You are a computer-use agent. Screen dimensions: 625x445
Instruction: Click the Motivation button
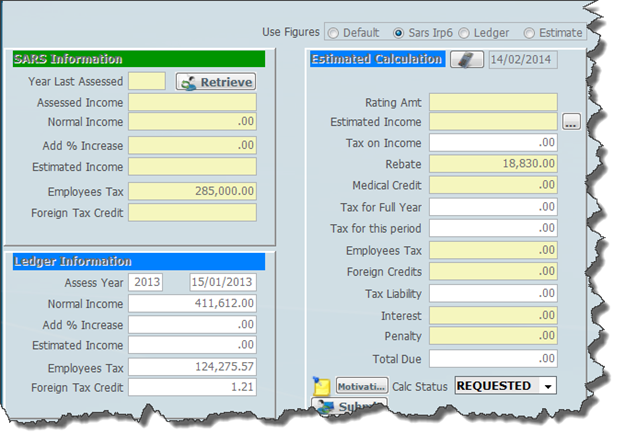coord(360,386)
